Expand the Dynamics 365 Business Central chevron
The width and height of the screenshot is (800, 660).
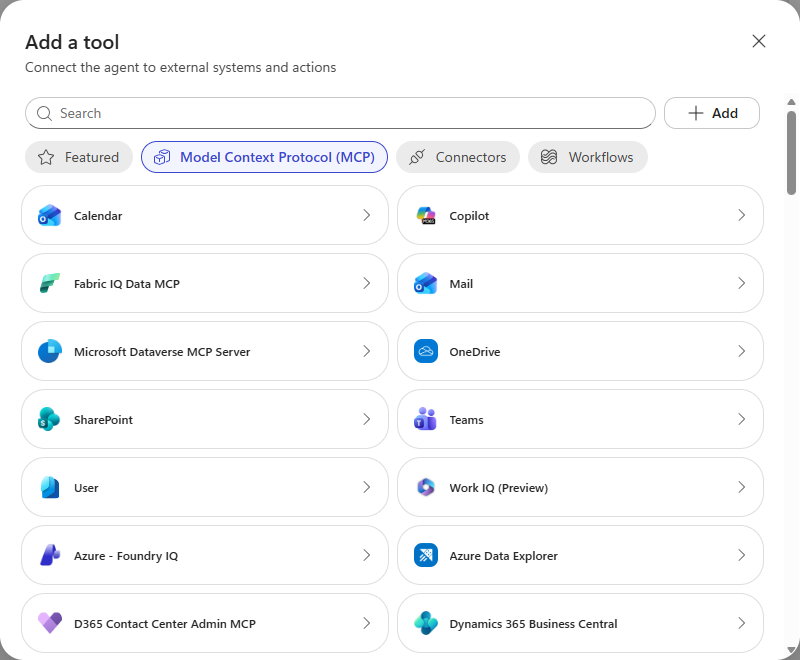coord(742,623)
